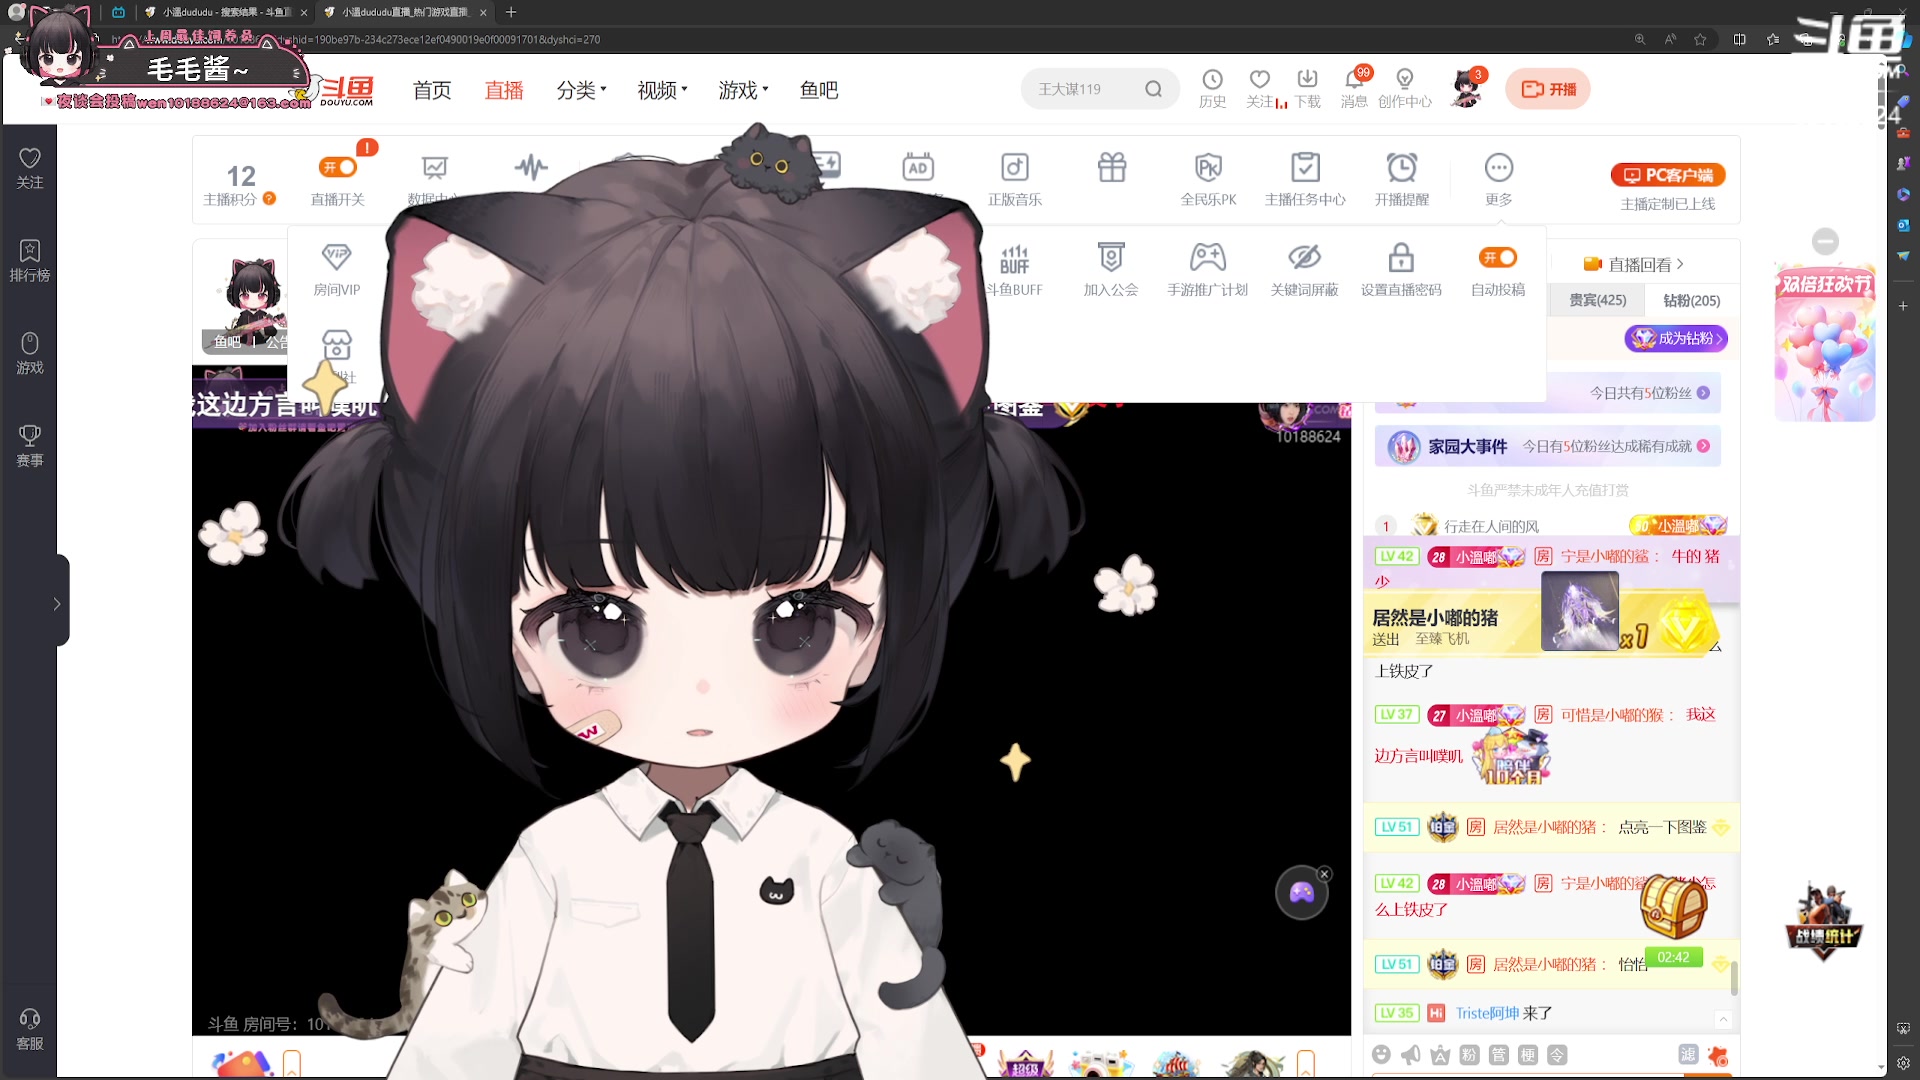Open 消息 bell with 99 badge
This screenshot has width=1920, height=1080.
tap(1355, 88)
